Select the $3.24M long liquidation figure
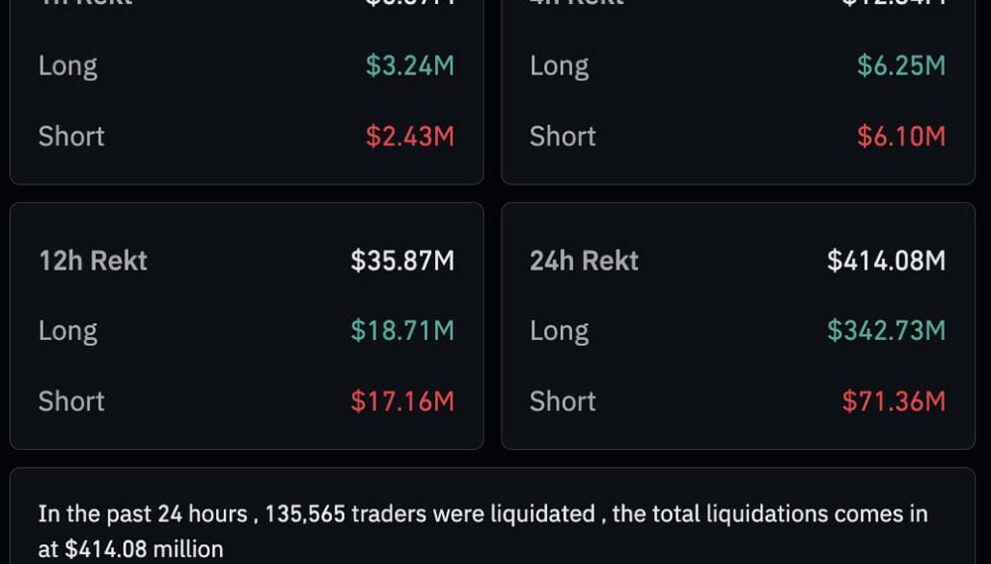The height and width of the screenshot is (564, 991). [x=409, y=66]
